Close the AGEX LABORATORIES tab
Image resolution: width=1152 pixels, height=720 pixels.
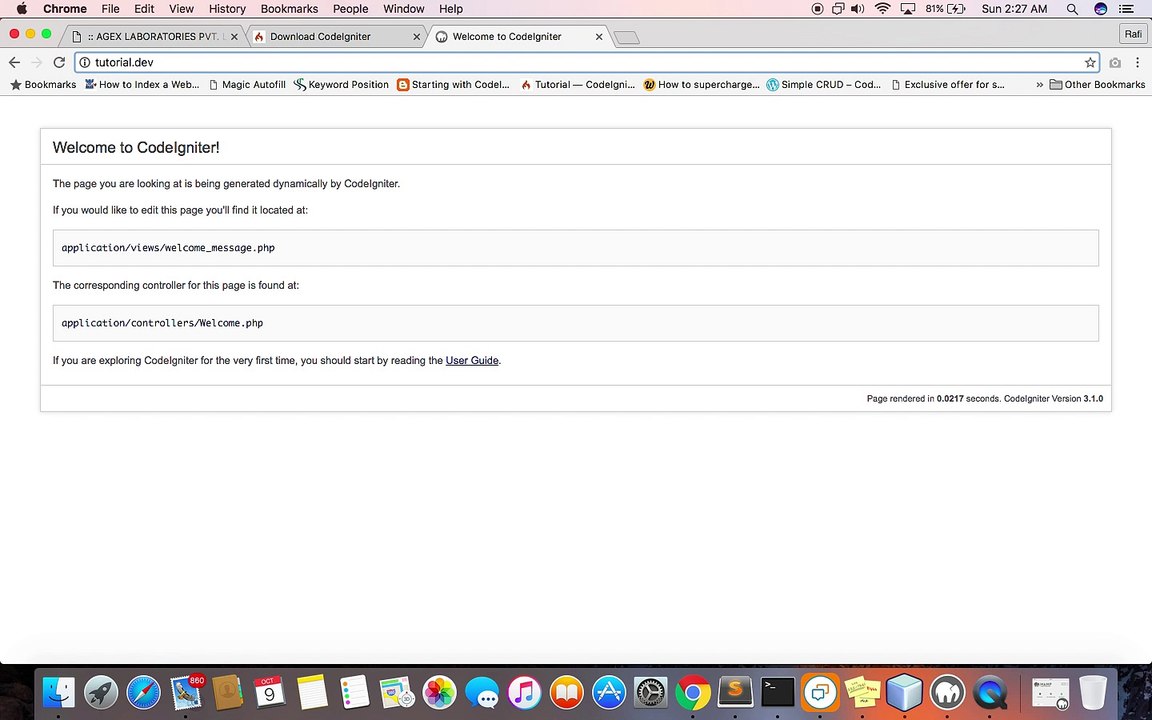pos(234,36)
